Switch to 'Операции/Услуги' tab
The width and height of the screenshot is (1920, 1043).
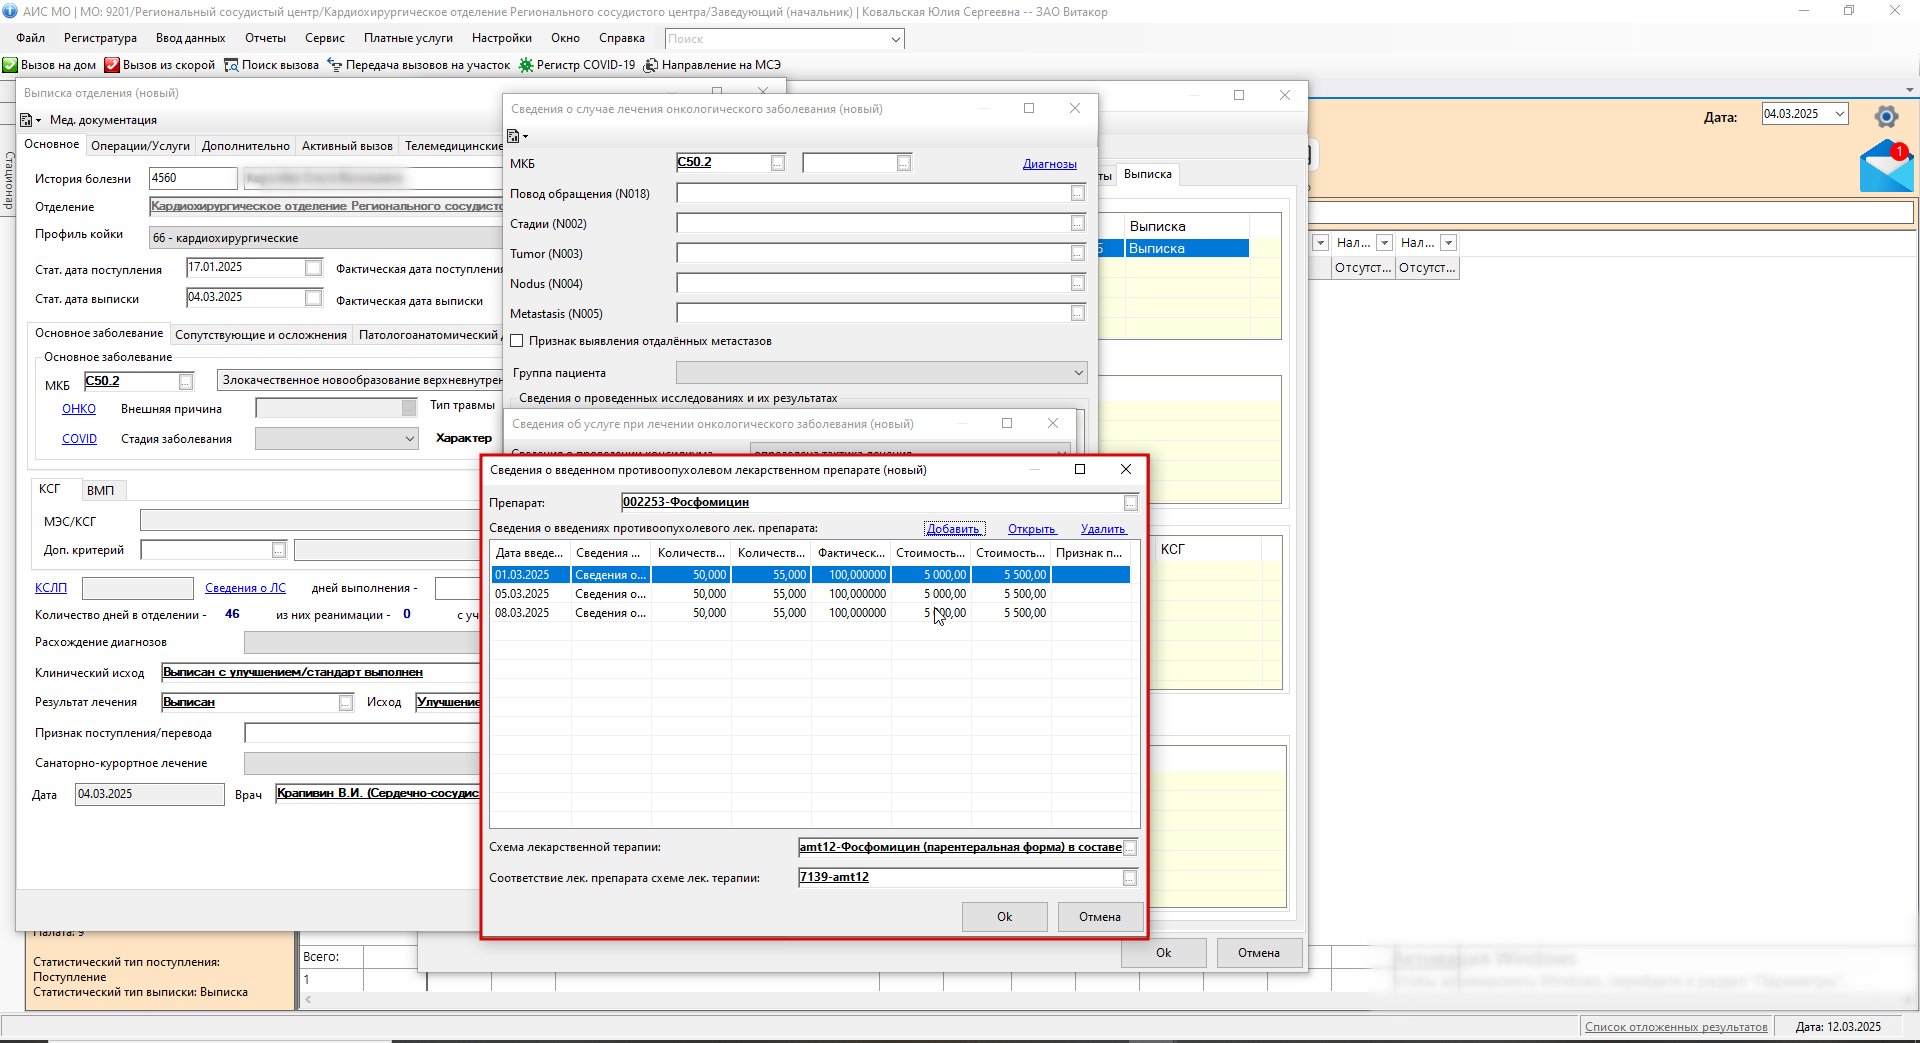pos(140,146)
